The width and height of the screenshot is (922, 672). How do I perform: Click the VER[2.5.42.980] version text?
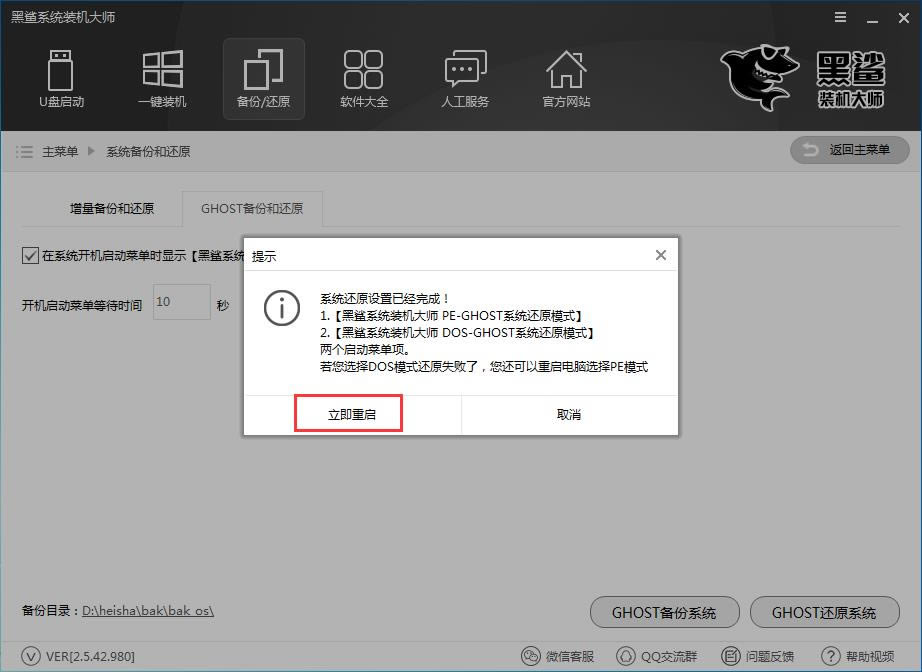[91, 656]
